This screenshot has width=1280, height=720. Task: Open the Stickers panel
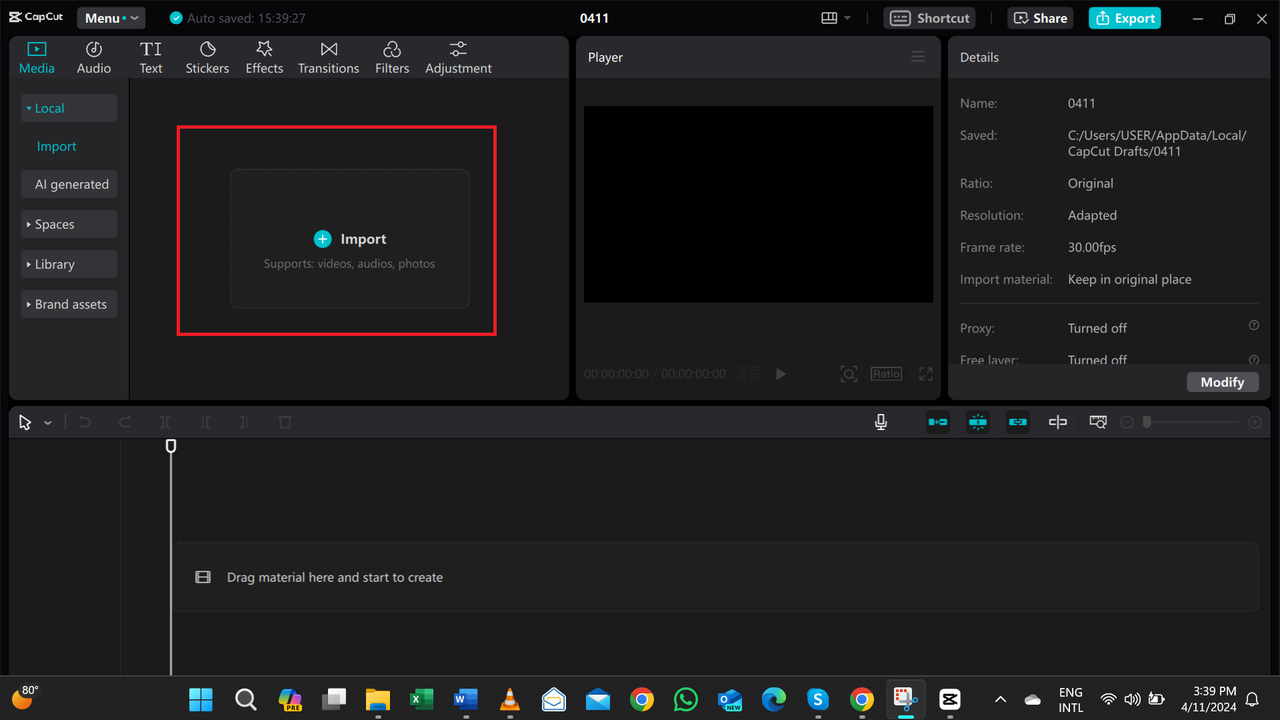tap(207, 56)
